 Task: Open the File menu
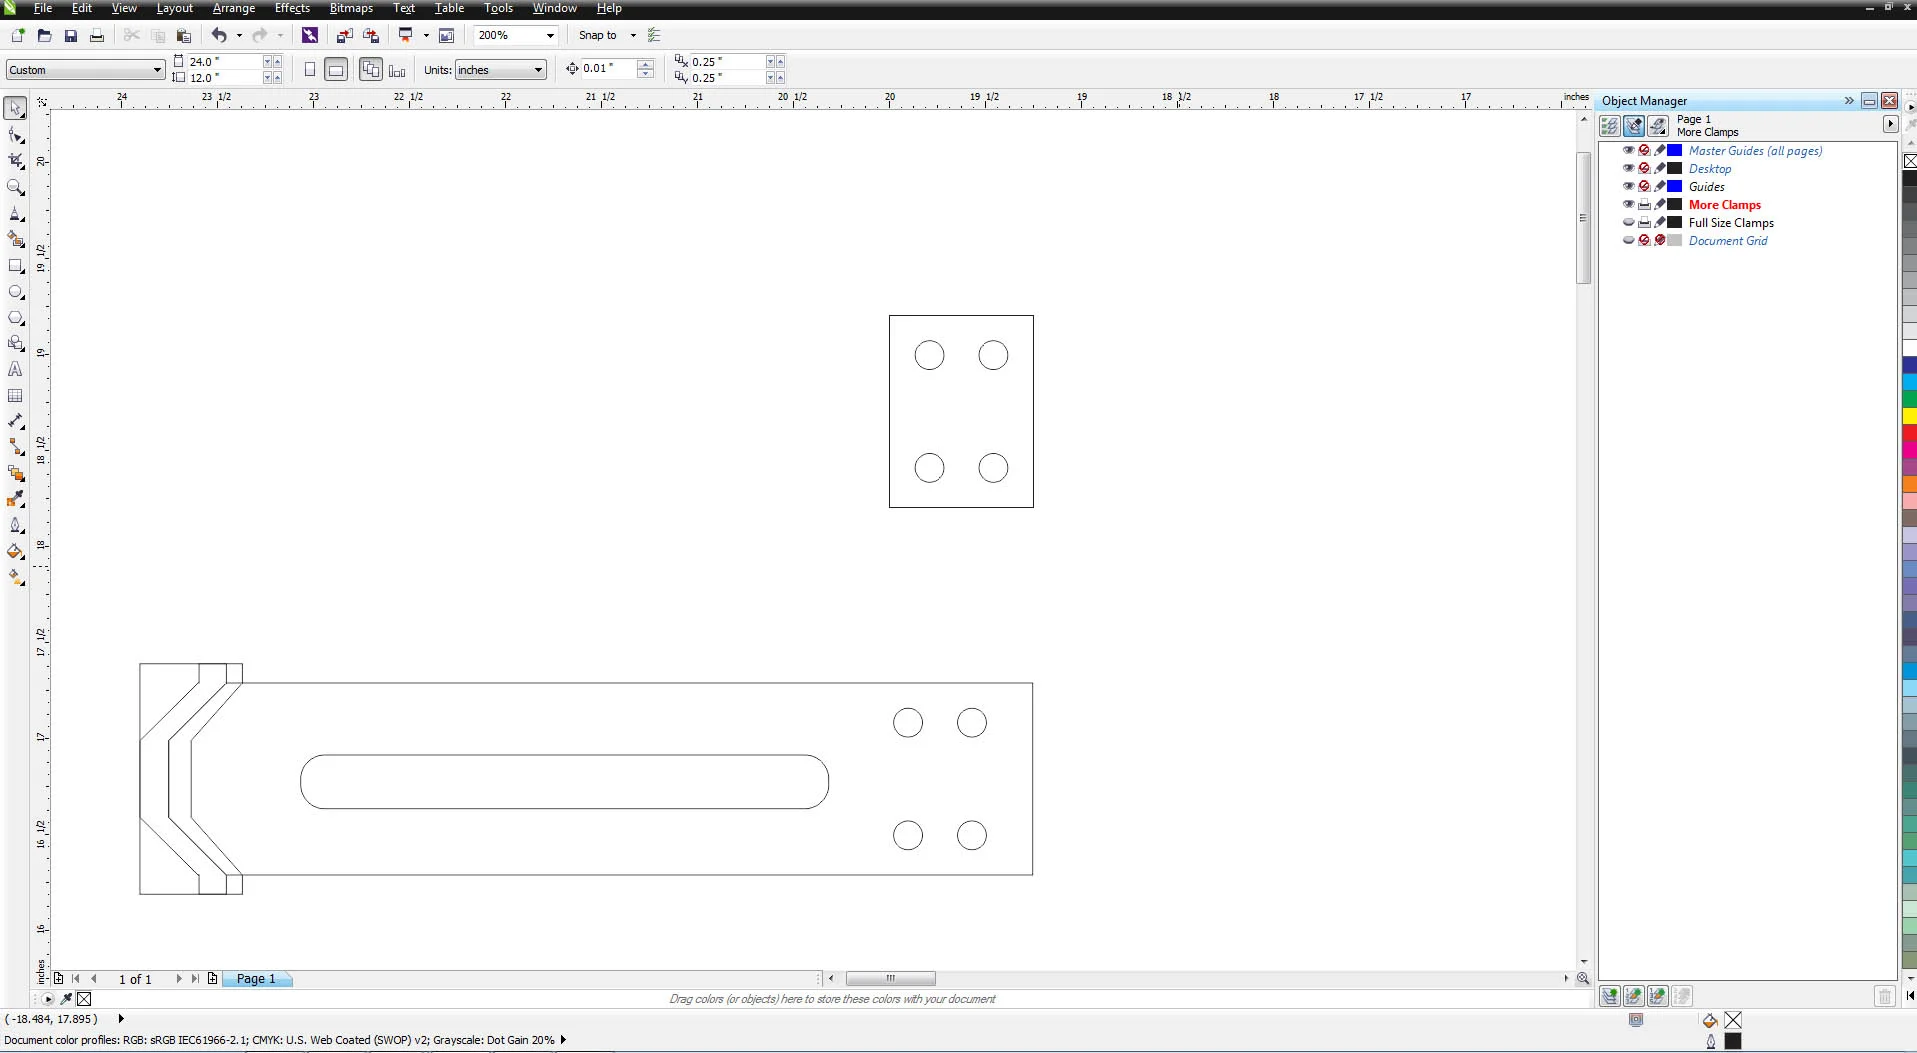click(x=42, y=8)
